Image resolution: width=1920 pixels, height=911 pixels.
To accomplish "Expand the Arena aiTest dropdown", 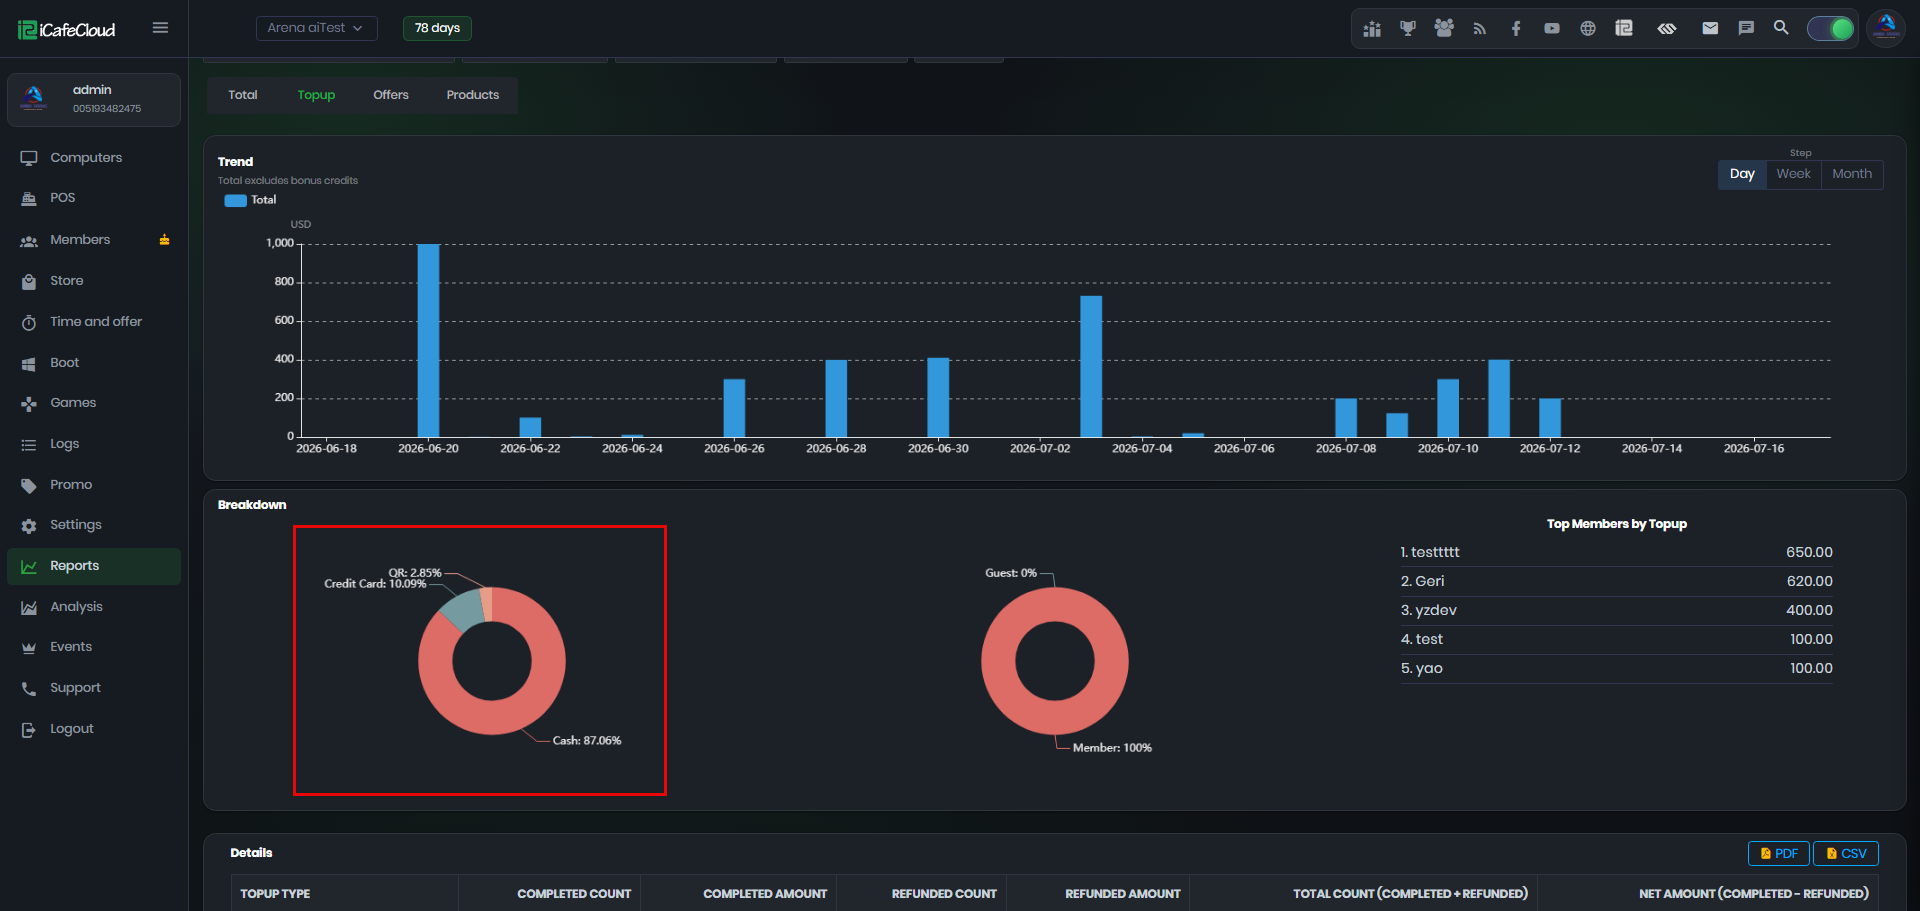I will point(316,28).
